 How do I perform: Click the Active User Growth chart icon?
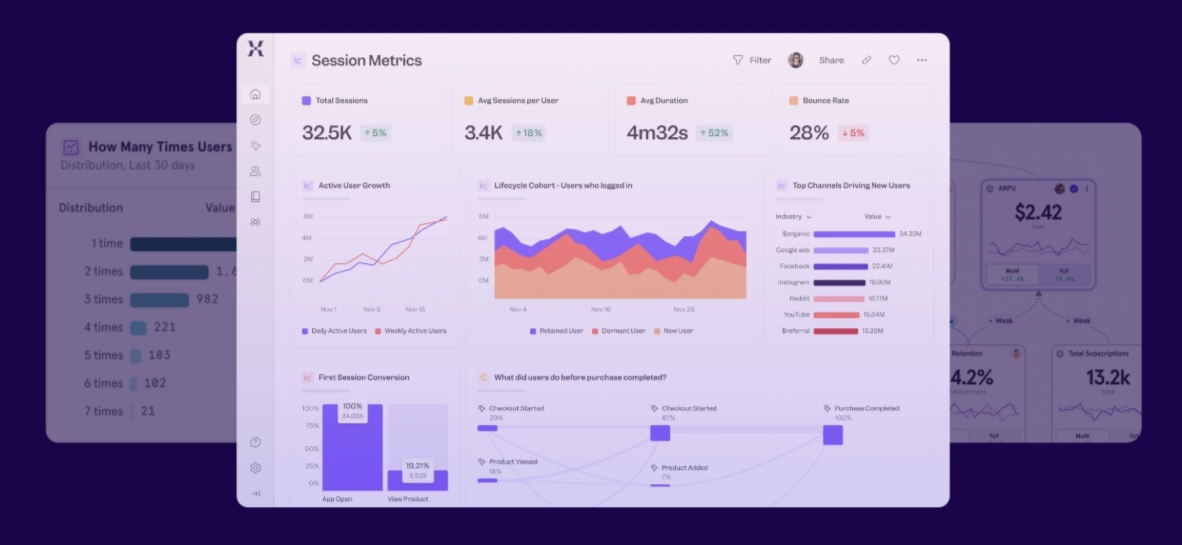coord(308,185)
